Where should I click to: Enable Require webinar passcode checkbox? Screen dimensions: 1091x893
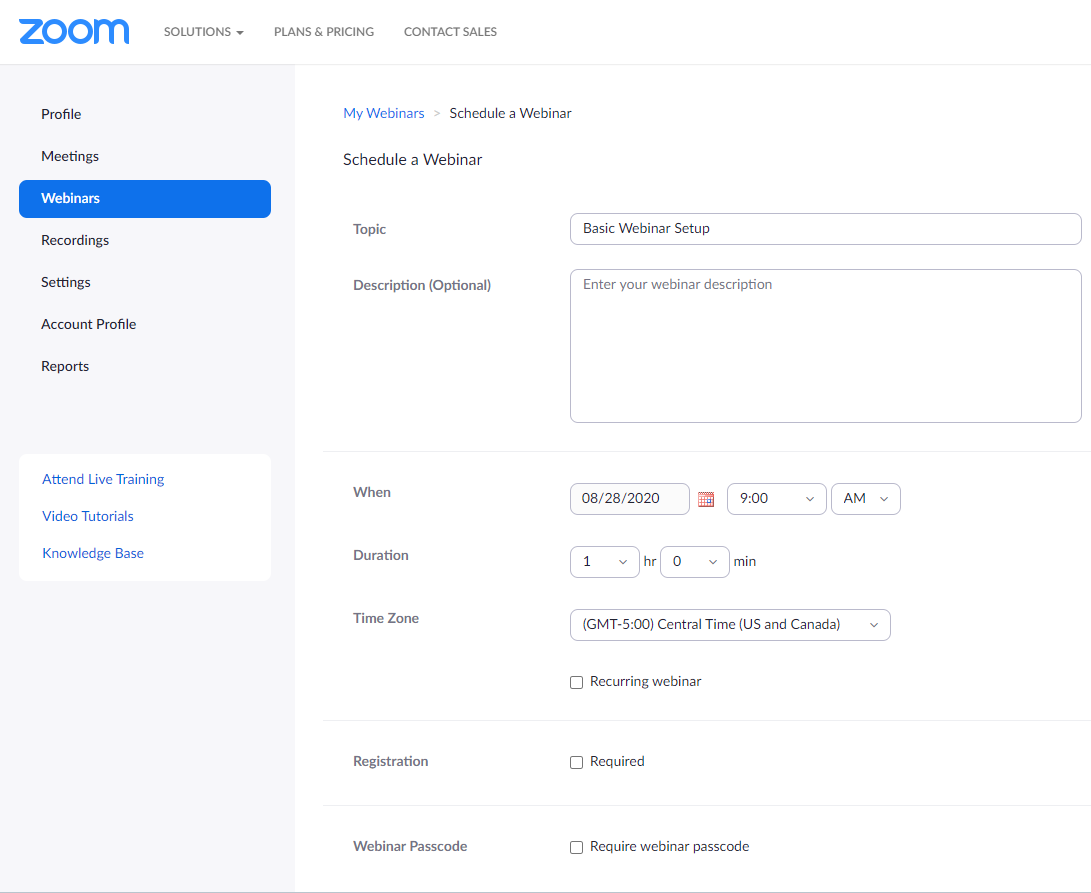pos(576,847)
